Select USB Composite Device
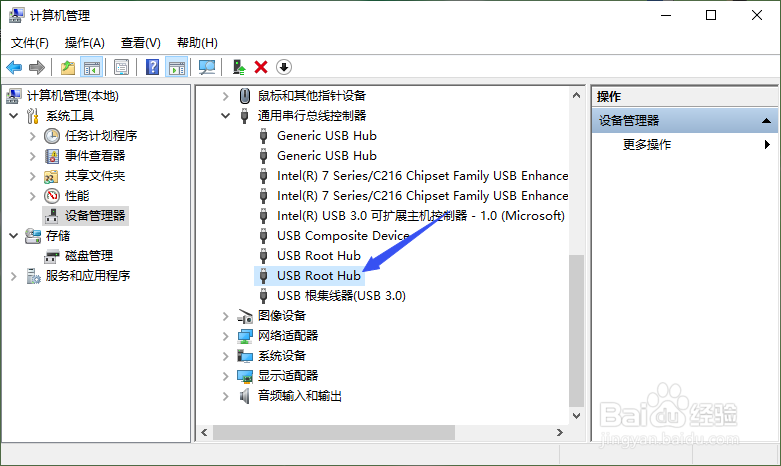 tap(343, 235)
